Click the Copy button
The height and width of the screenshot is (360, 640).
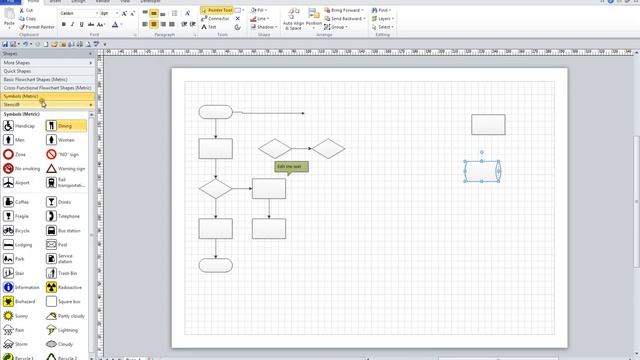click(28, 19)
